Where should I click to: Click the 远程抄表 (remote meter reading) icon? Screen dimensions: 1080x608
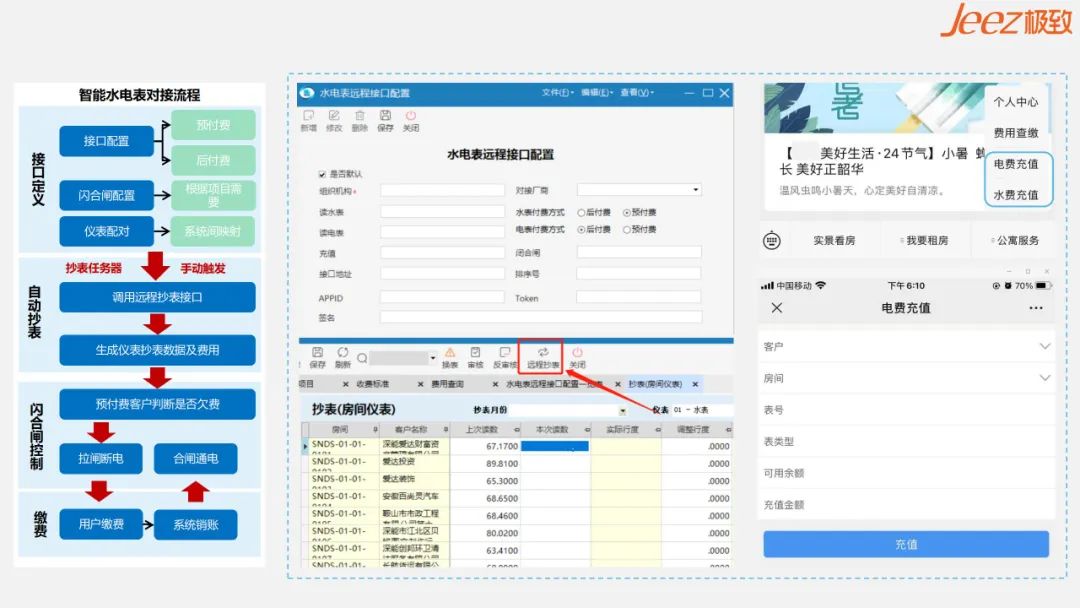click(x=540, y=358)
